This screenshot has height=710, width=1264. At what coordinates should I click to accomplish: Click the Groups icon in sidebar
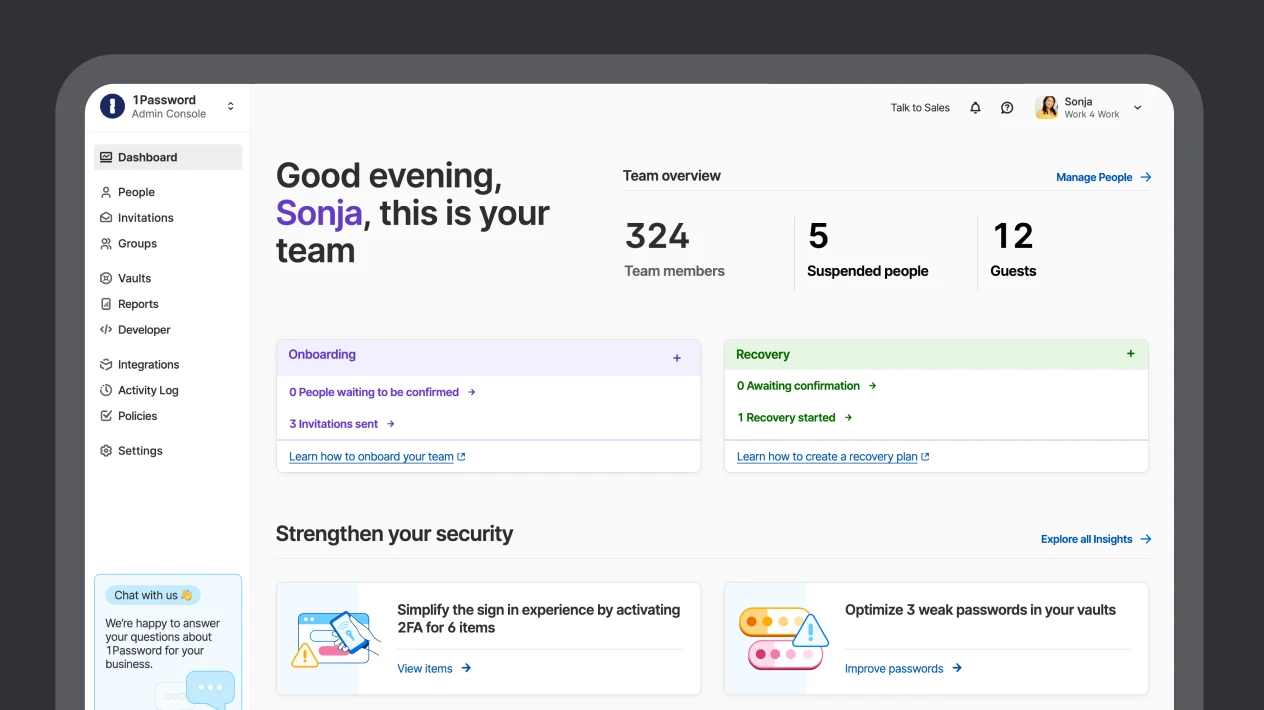[x=106, y=244]
